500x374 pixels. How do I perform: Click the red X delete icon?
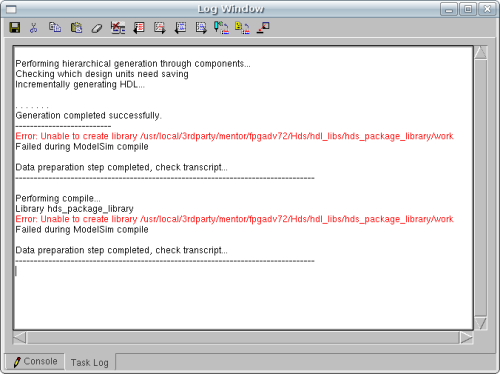coord(118,28)
